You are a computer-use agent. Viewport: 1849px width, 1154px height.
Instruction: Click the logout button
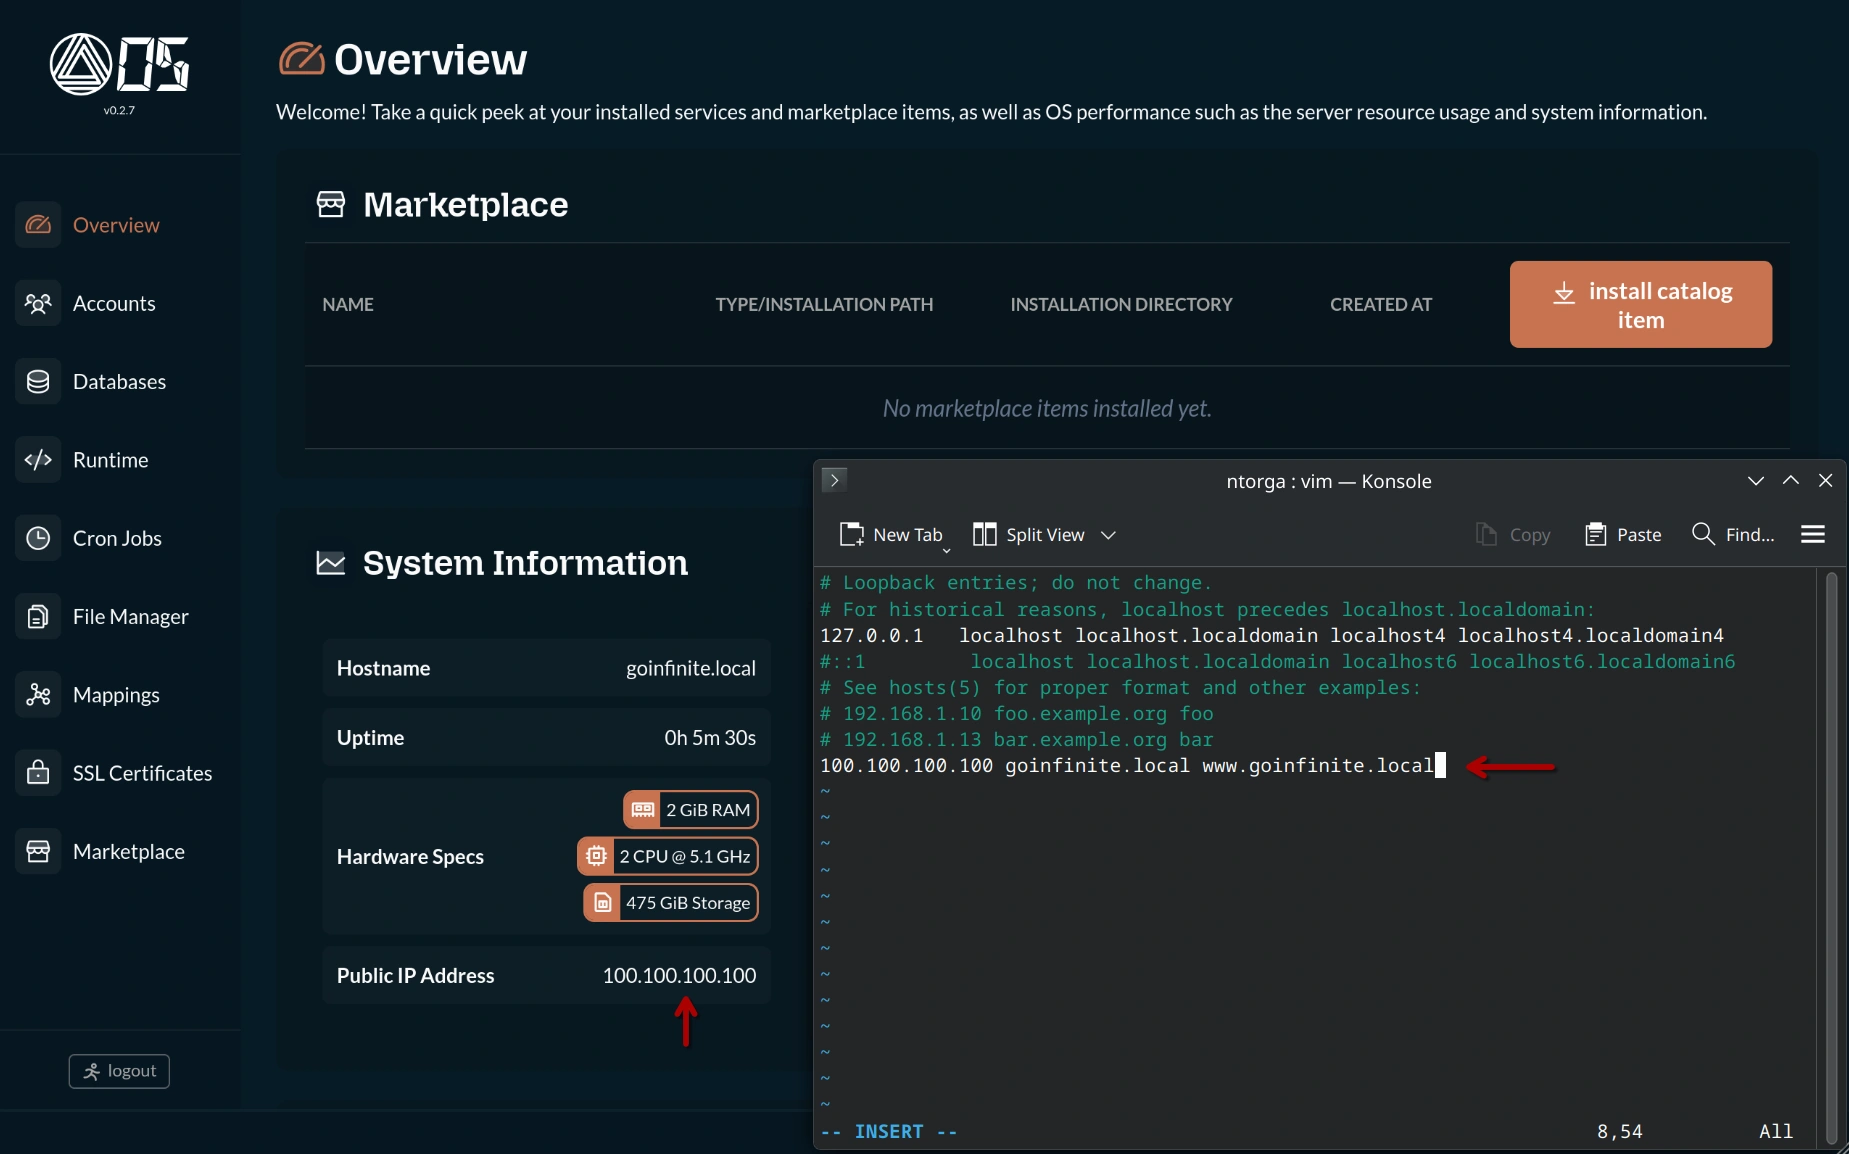118,1070
